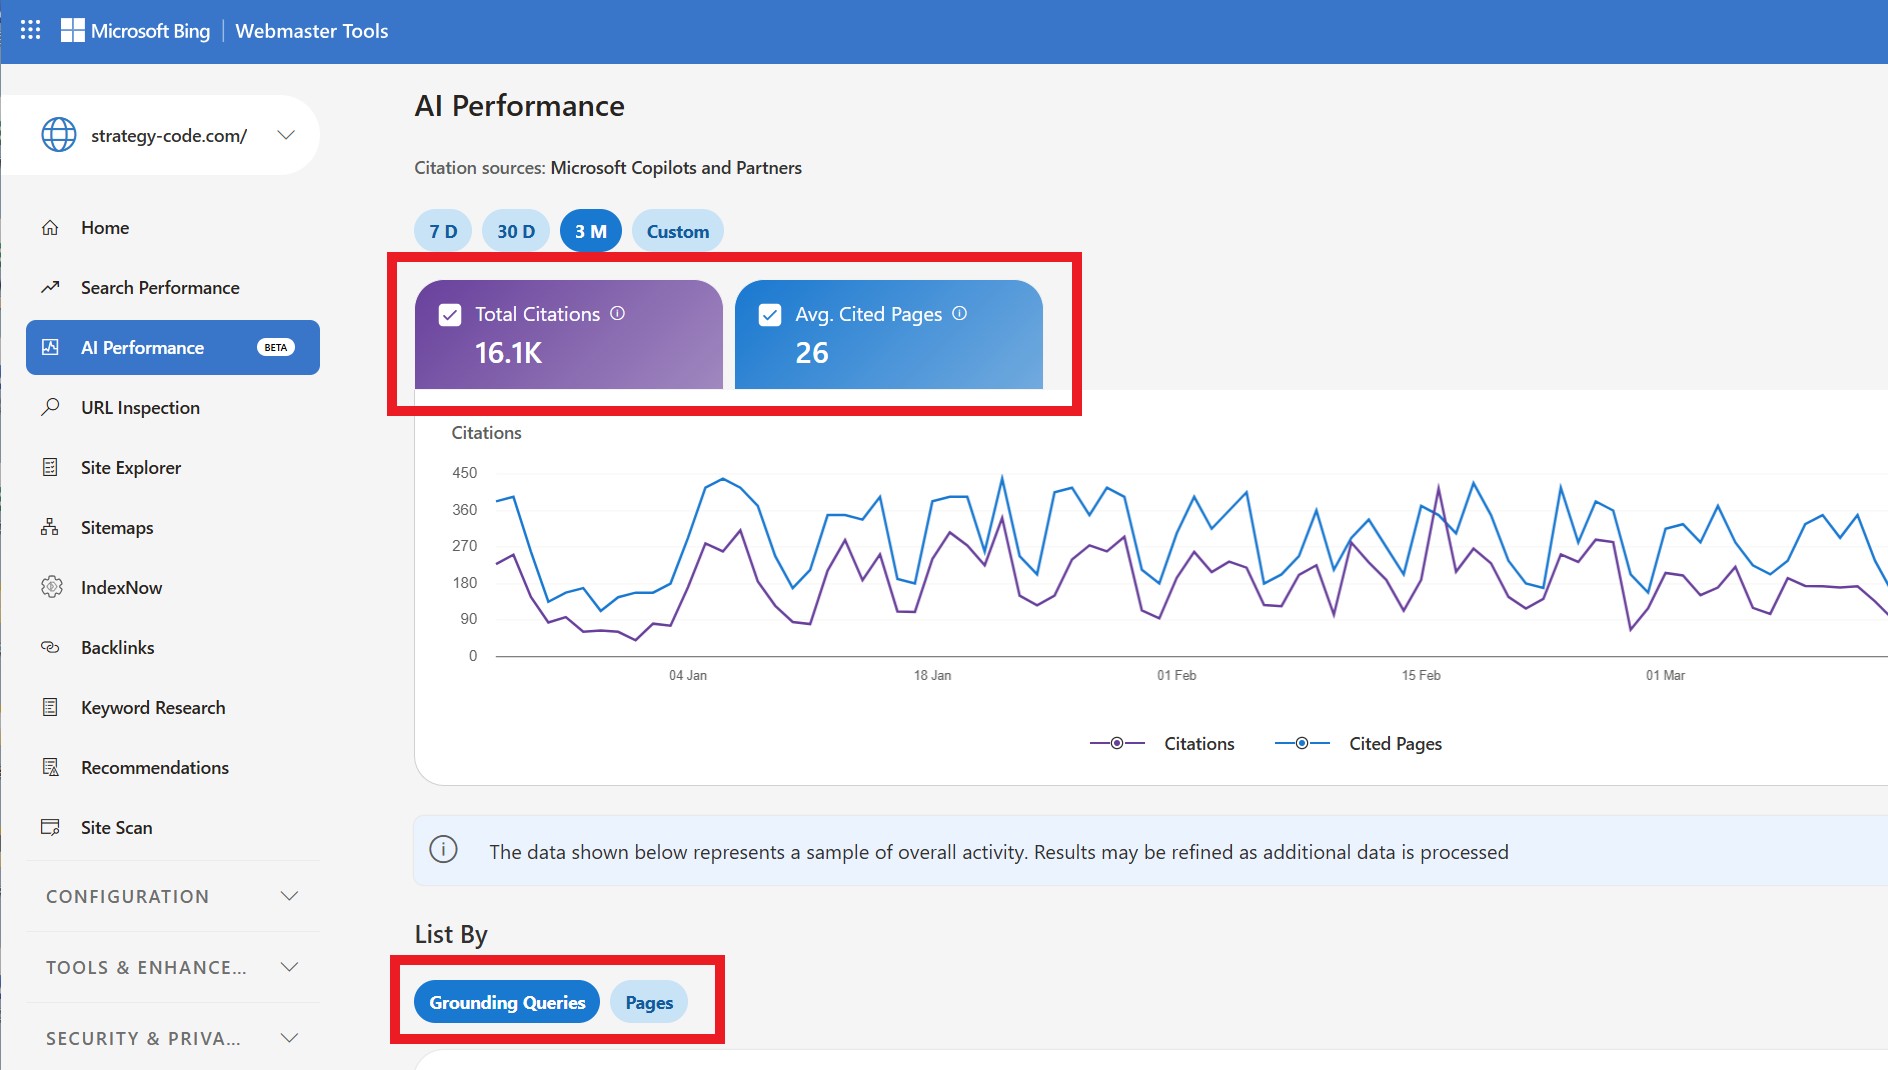
Task: Click the Backlinks chain icon
Action: [50, 647]
